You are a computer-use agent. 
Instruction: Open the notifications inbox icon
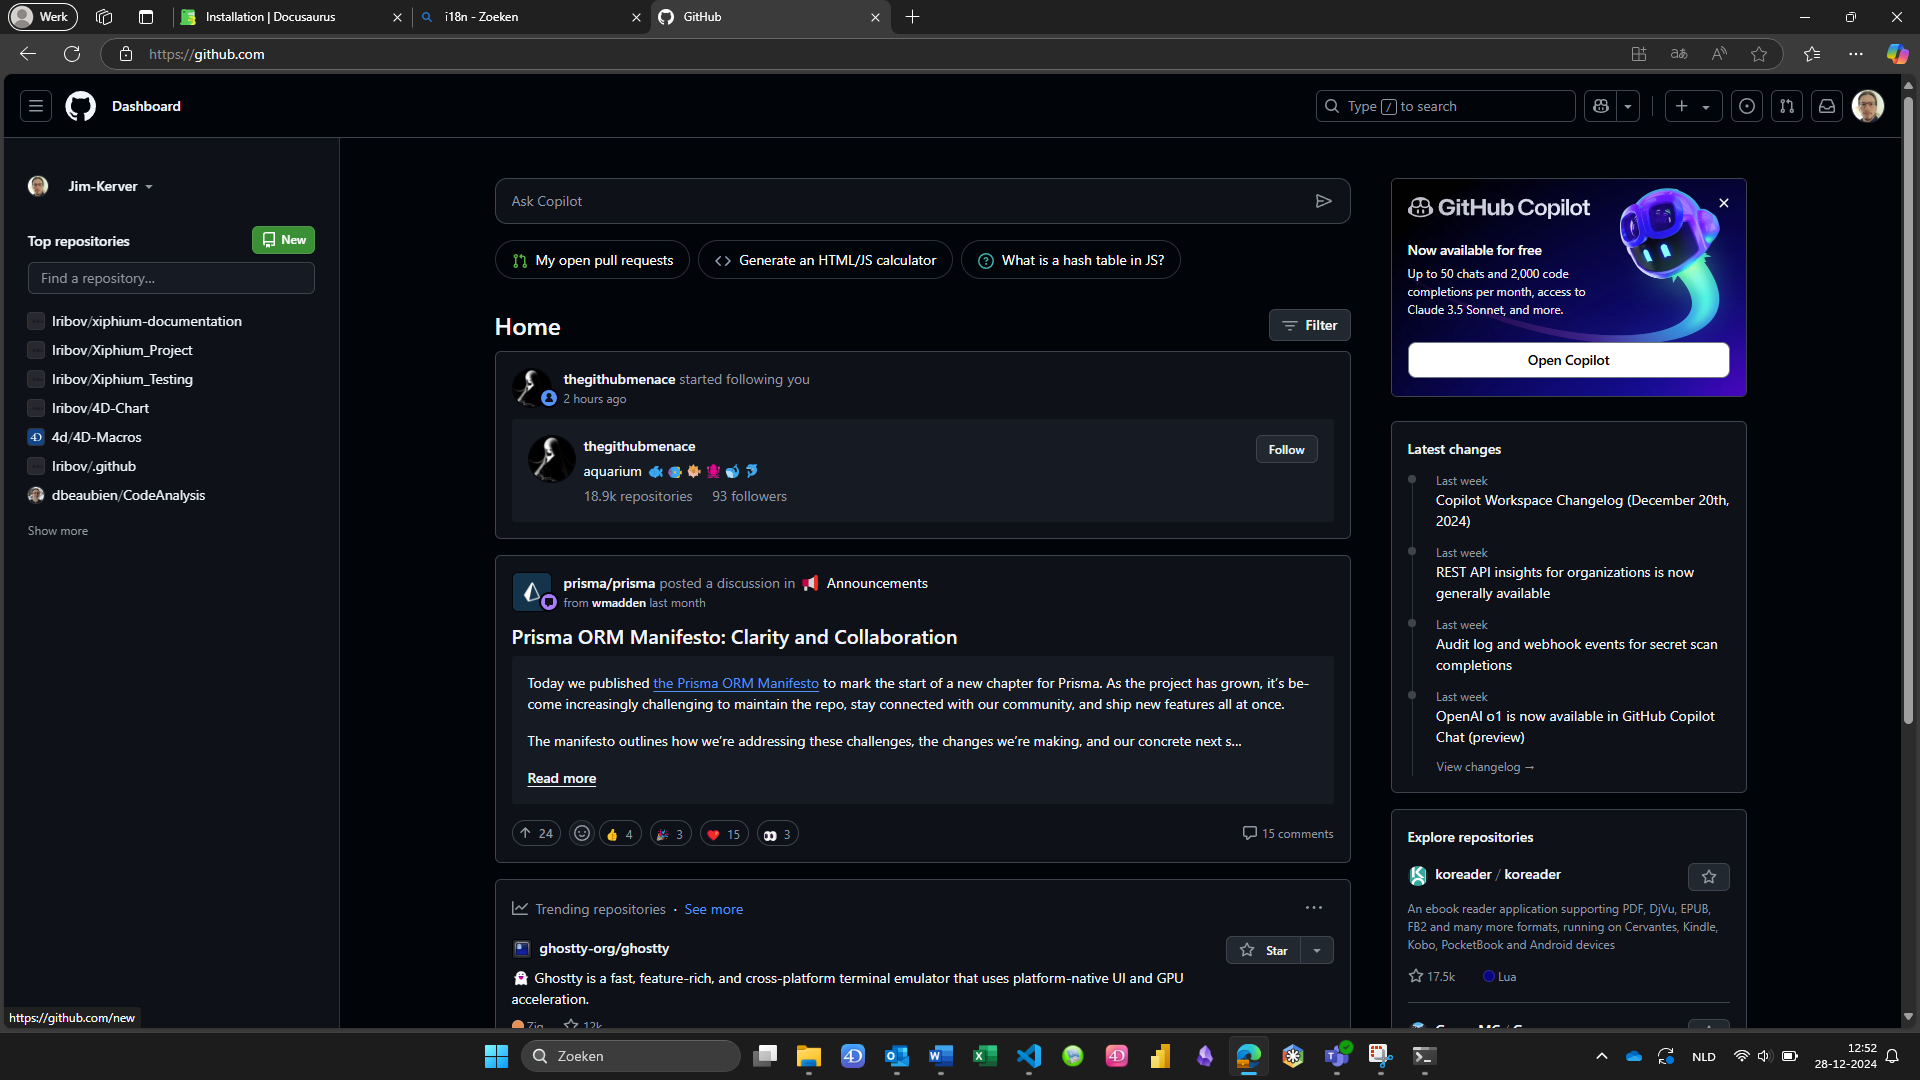1827,106
